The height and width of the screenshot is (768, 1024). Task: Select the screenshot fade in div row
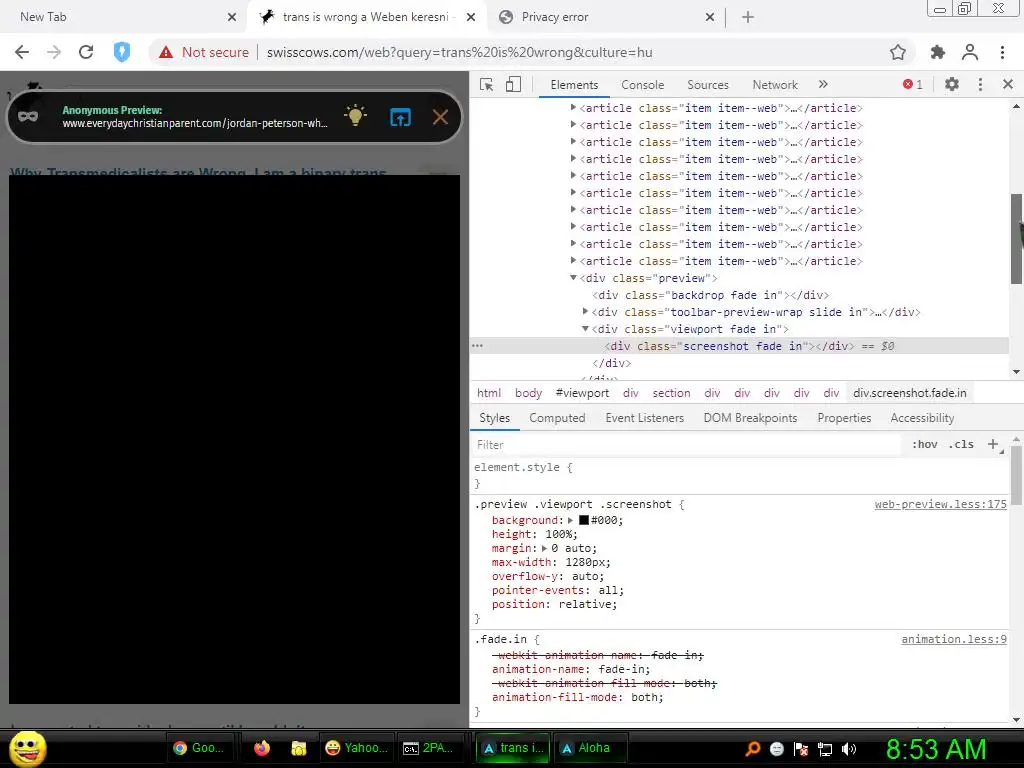(x=739, y=345)
